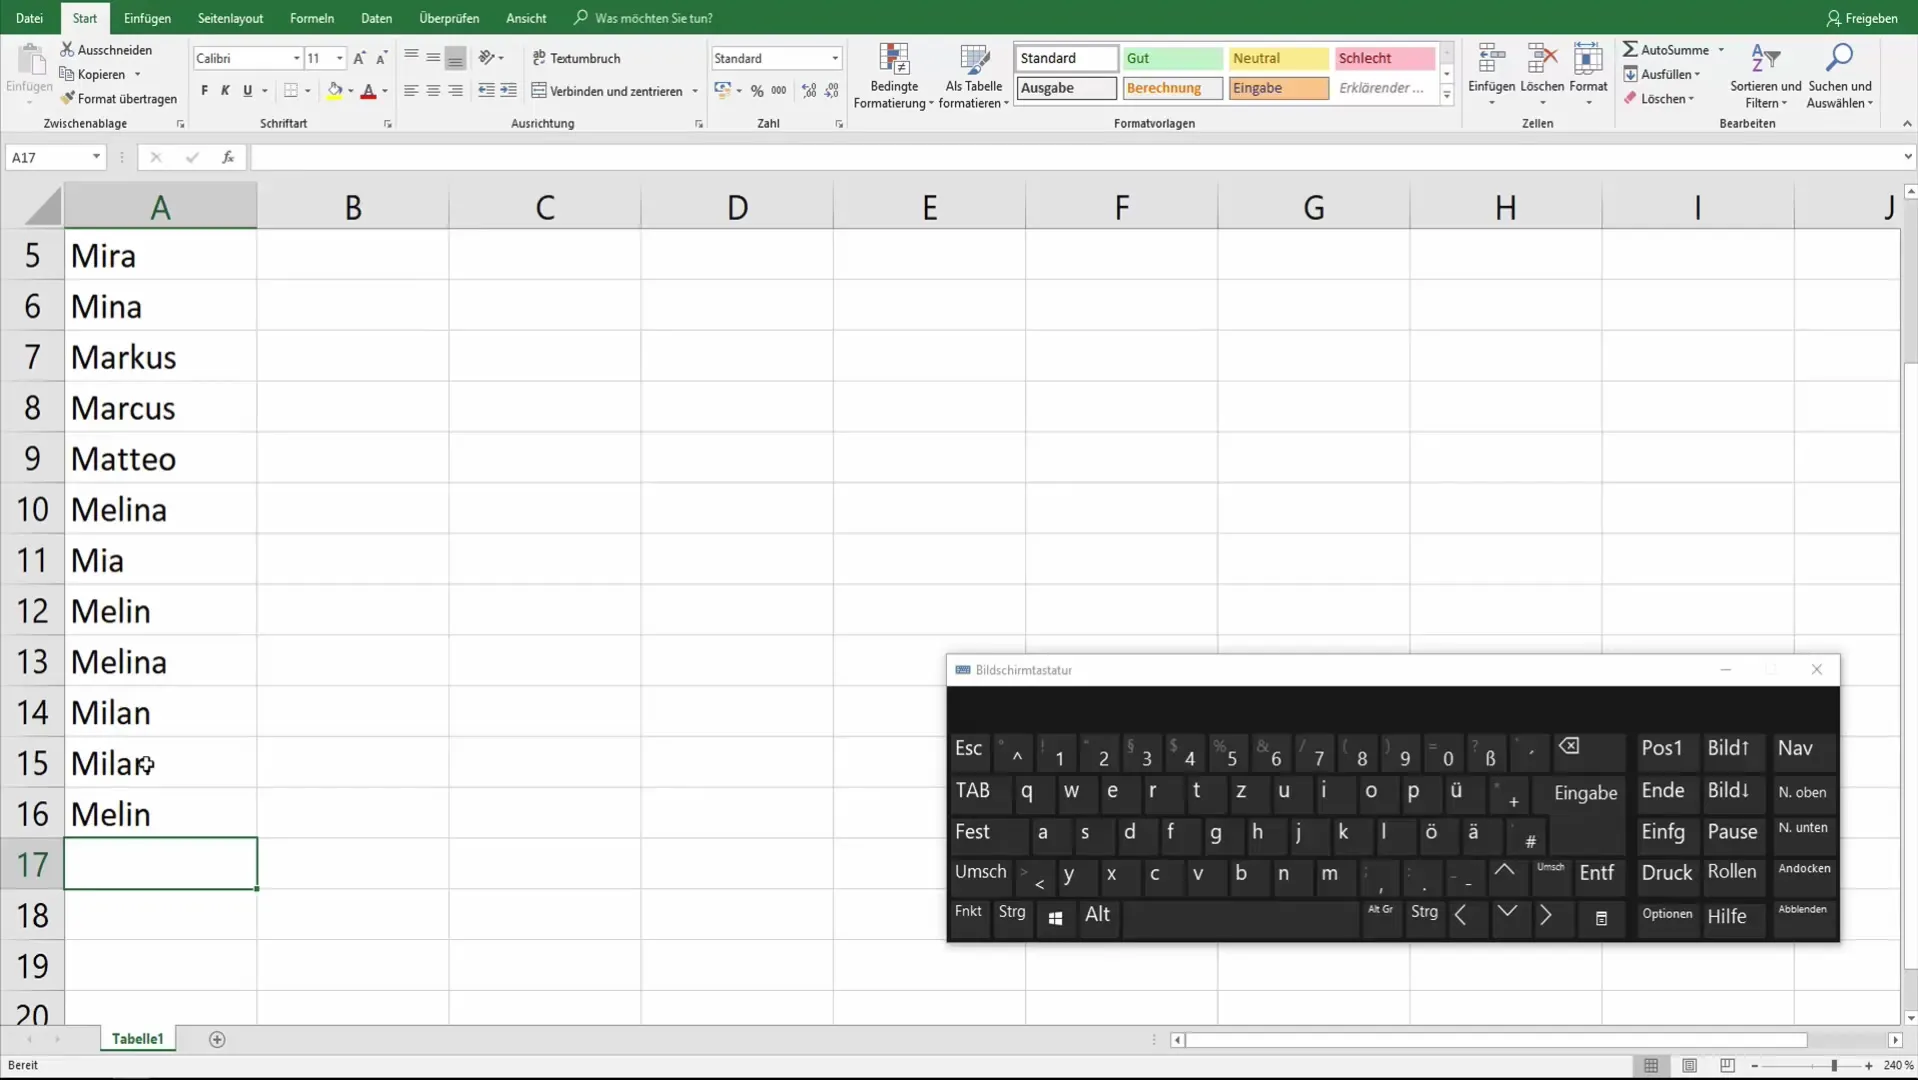1918x1080 pixels.
Task: Switch to the Seitenlayout view in status bar
Action: pyautogui.click(x=1689, y=1066)
